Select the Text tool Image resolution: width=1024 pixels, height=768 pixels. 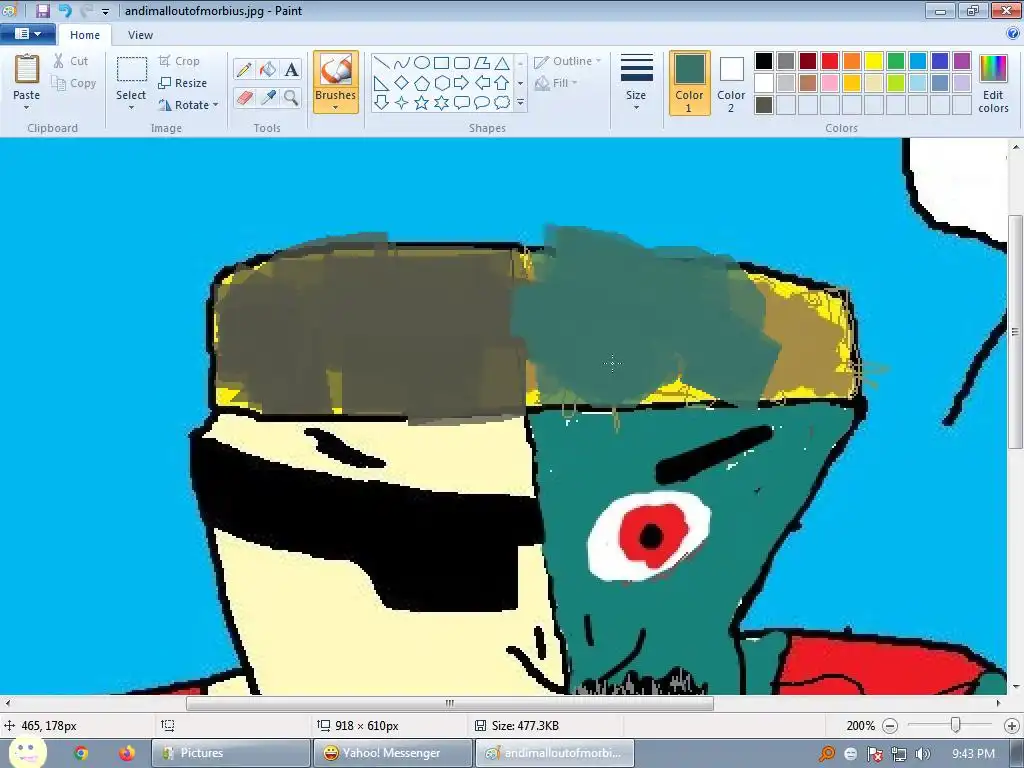click(x=291, y=69)
